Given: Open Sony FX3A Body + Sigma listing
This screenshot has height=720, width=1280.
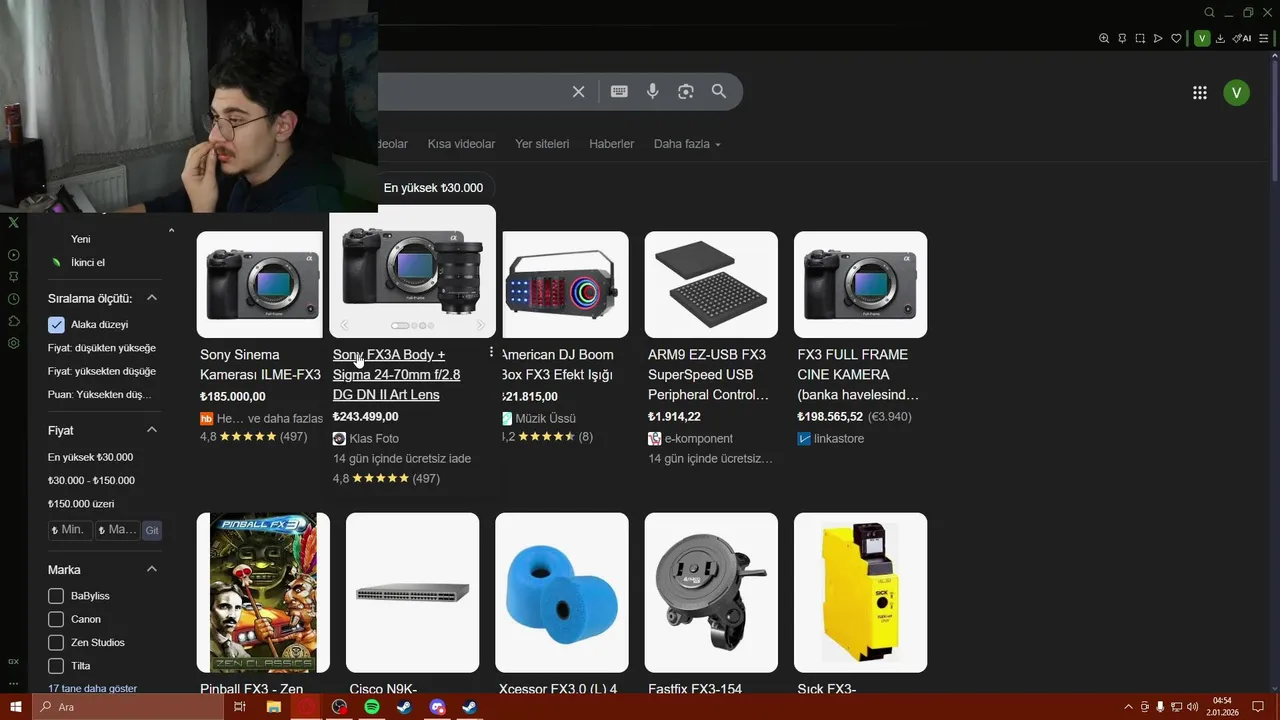Looking at the screenshot, I should 396,374.
